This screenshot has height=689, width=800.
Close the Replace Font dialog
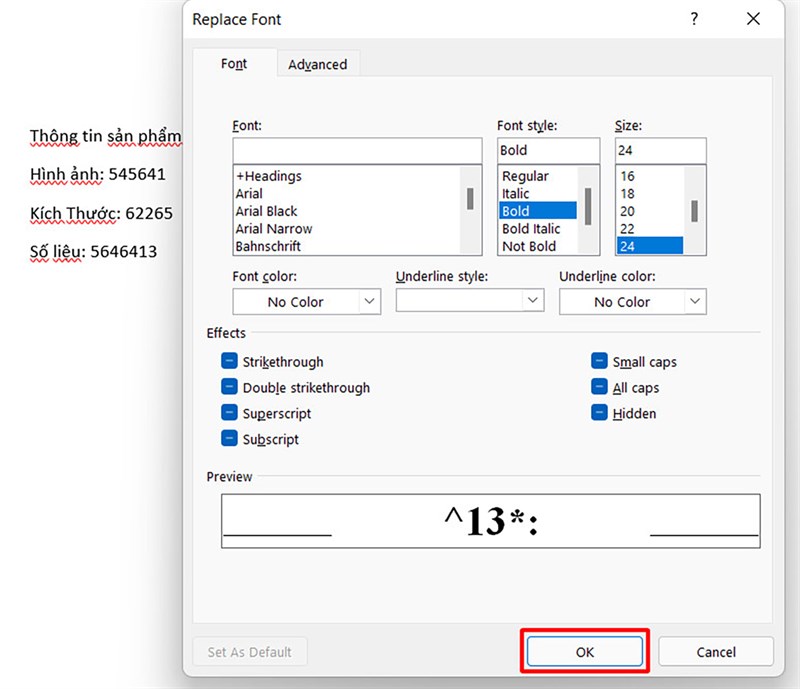click(x=753, y=19)
